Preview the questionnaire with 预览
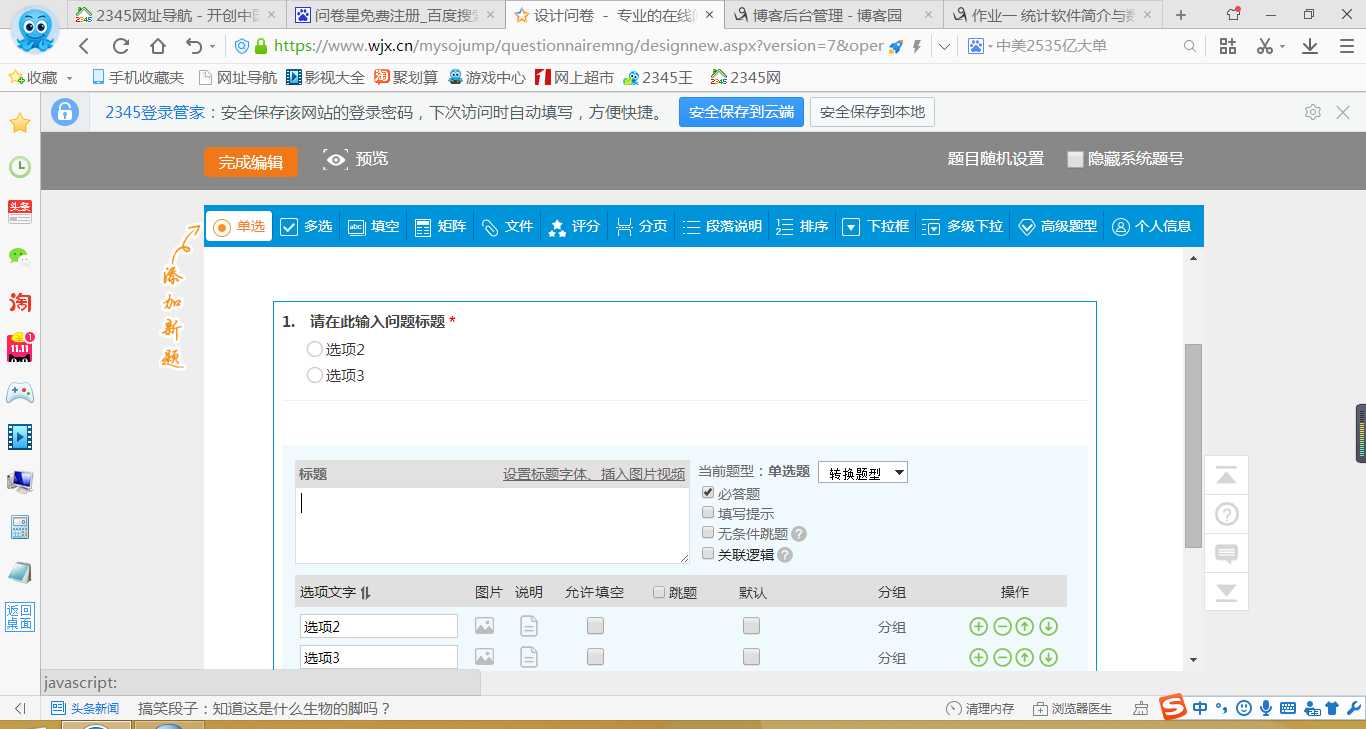 click(x=356, y=159)
